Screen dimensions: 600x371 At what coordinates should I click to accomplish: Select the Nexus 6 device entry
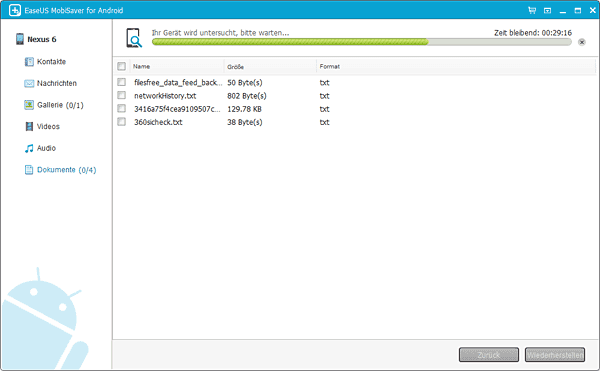coord(36,39)
